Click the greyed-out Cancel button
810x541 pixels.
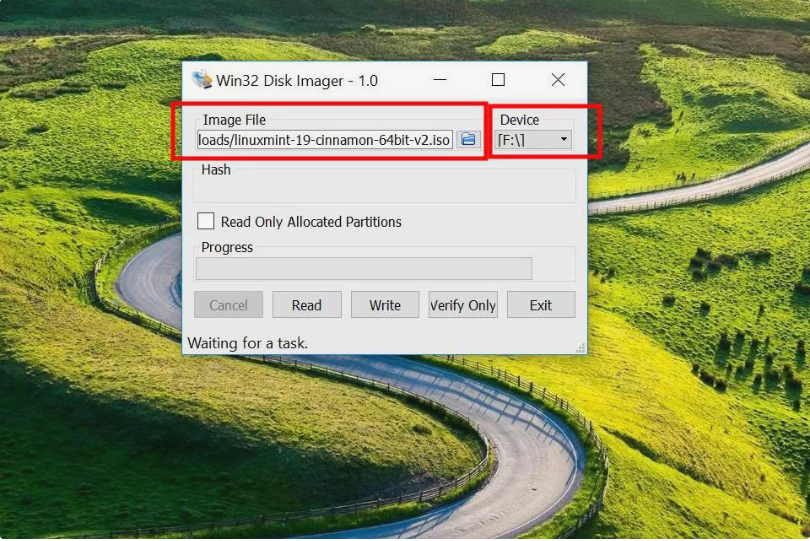coord(228,305)
